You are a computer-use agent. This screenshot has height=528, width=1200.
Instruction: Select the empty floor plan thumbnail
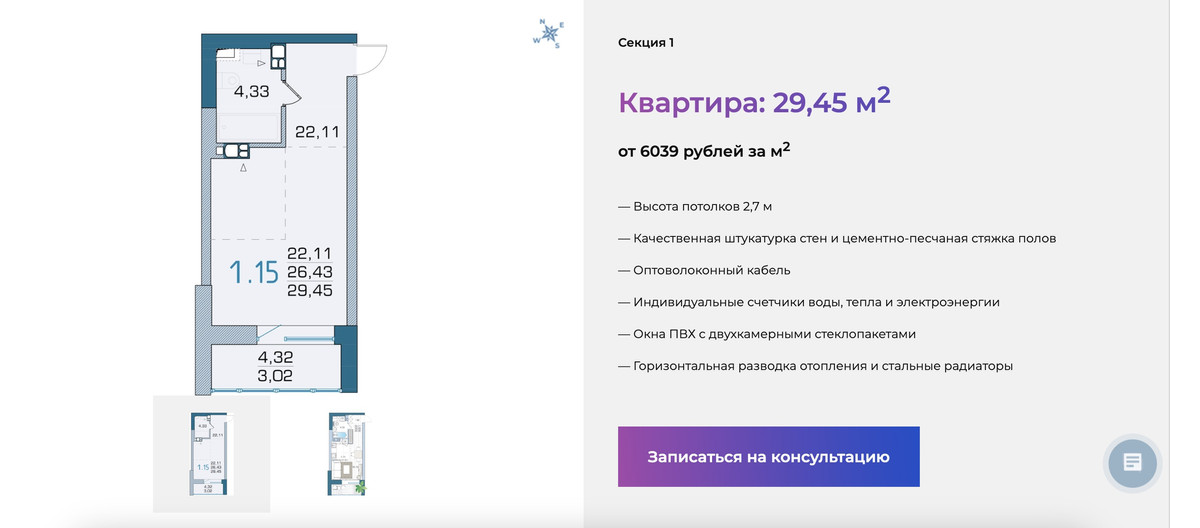(211, 454)
